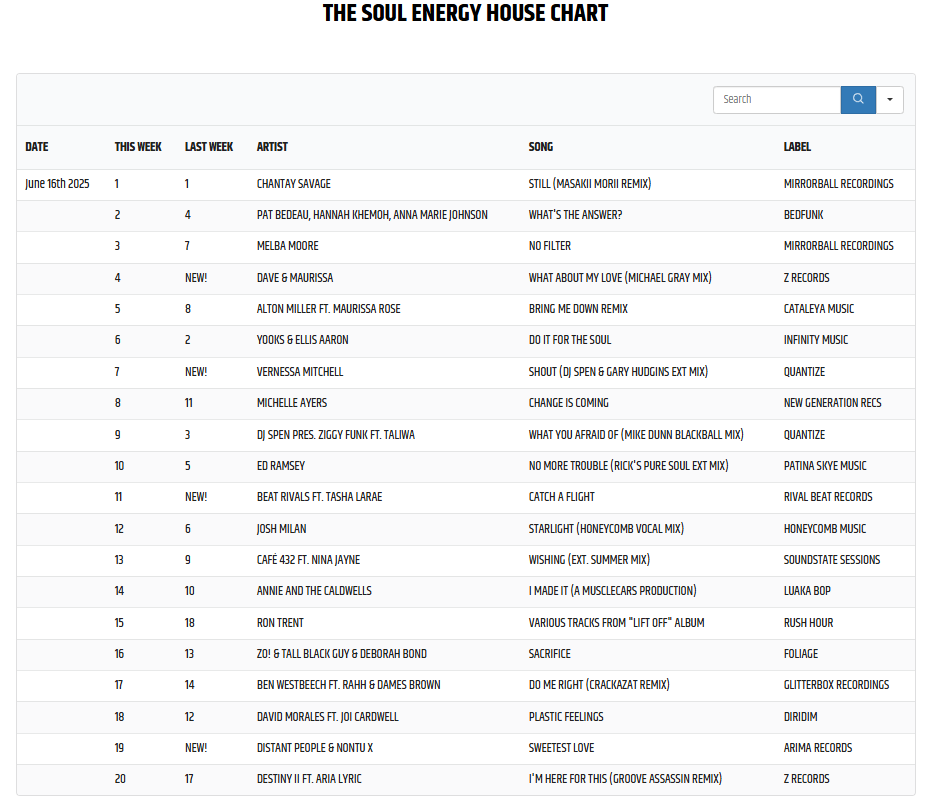The image size is (927, 810).
Task: Open the search options dropdown caret
Action: 889,99
